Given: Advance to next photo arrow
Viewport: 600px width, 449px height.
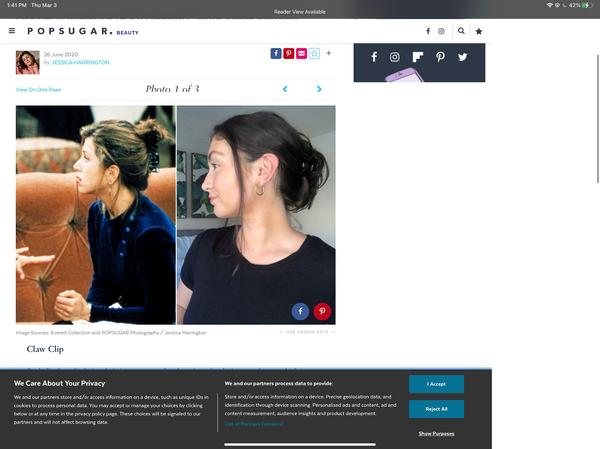Looking at the screenshot, I should click(x=319, y=89).
